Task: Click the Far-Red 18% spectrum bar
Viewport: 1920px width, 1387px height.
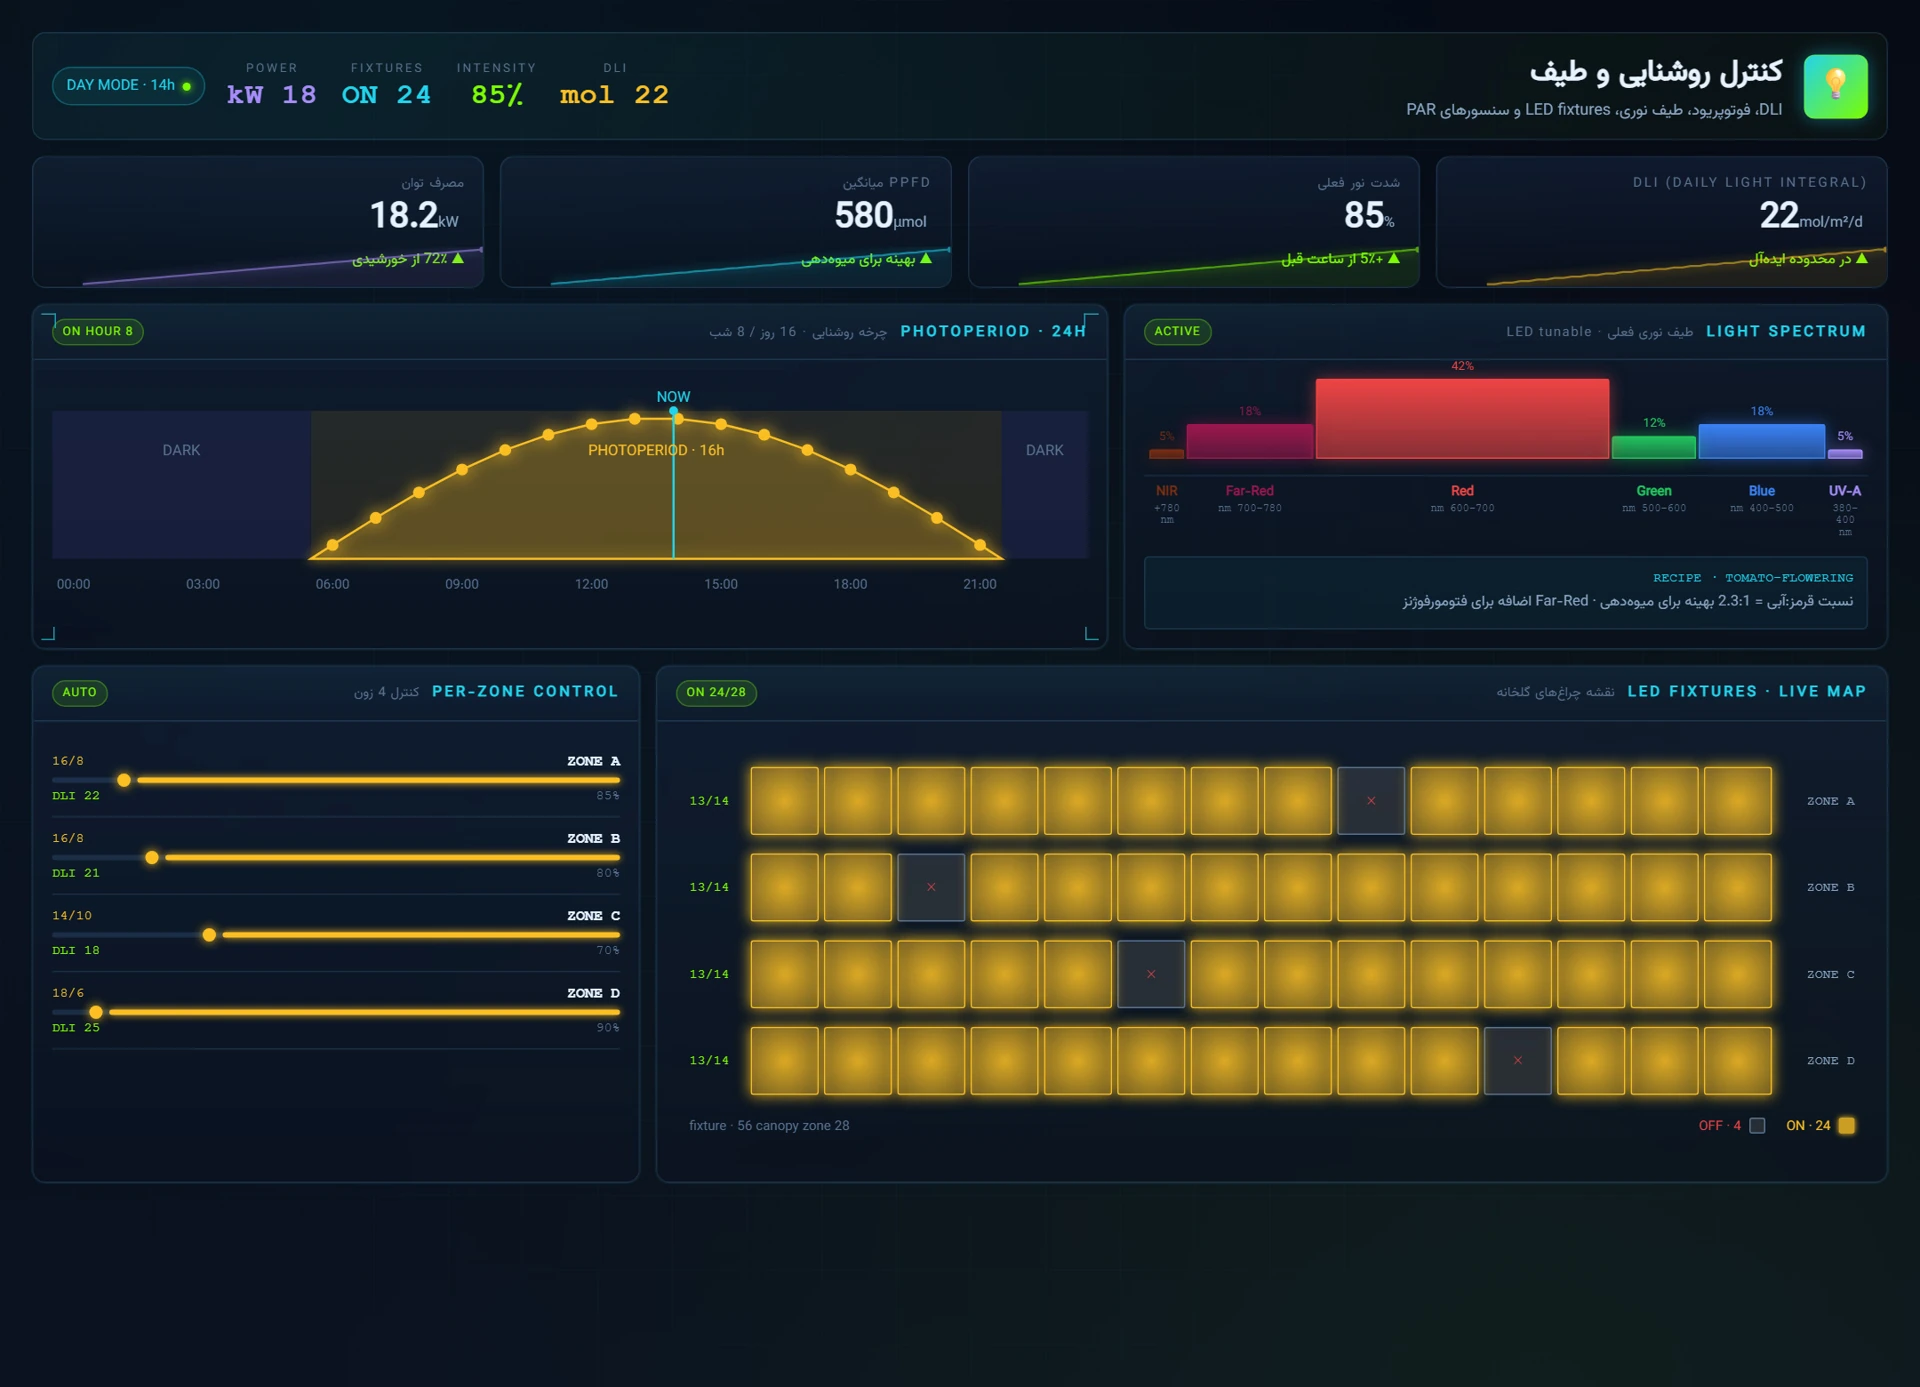Action: tap(1250, 441)
